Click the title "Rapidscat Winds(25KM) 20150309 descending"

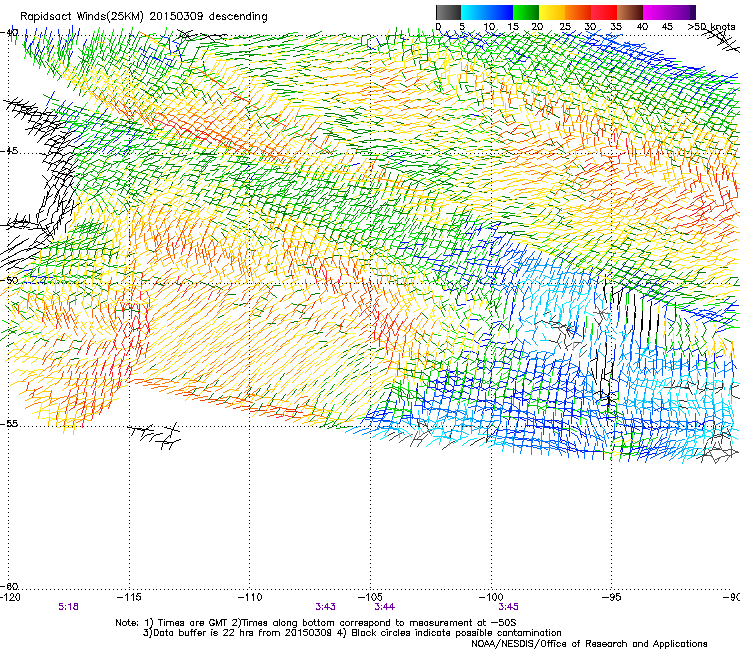pos(143,17)
